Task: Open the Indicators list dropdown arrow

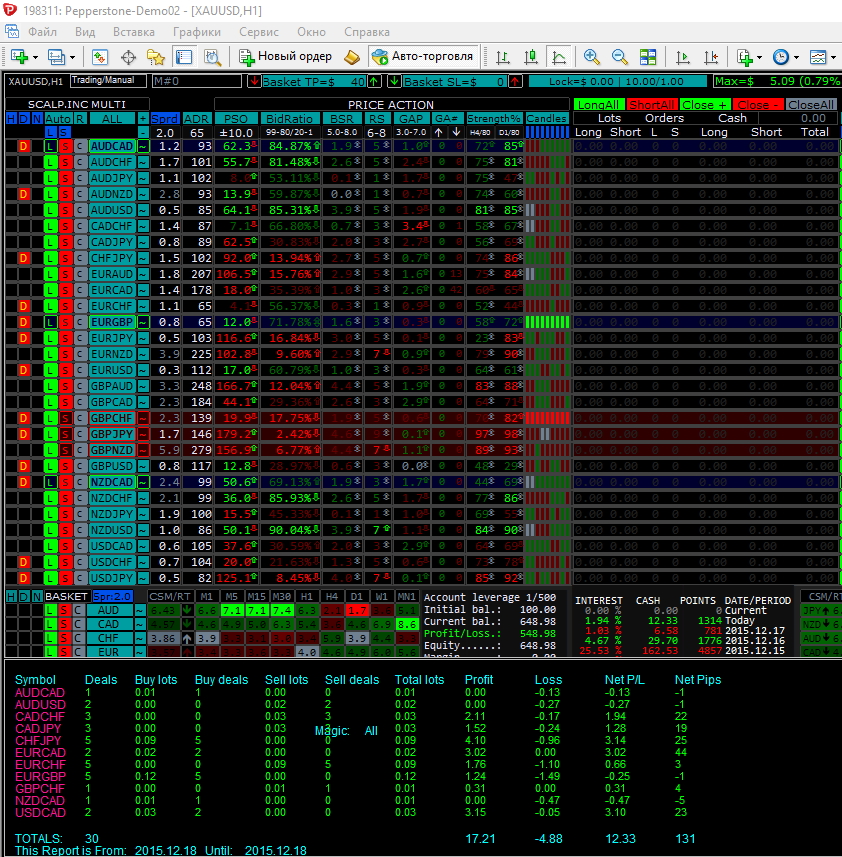Action: 759,57
